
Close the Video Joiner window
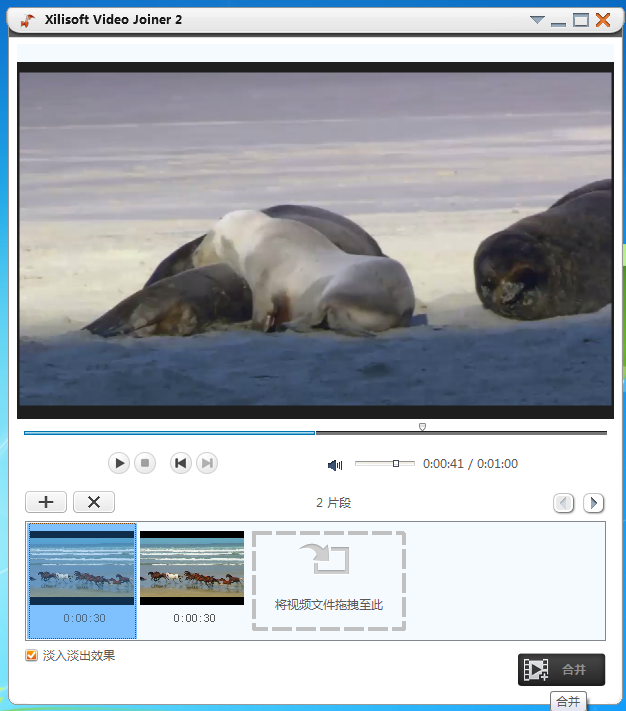[603, 20]
